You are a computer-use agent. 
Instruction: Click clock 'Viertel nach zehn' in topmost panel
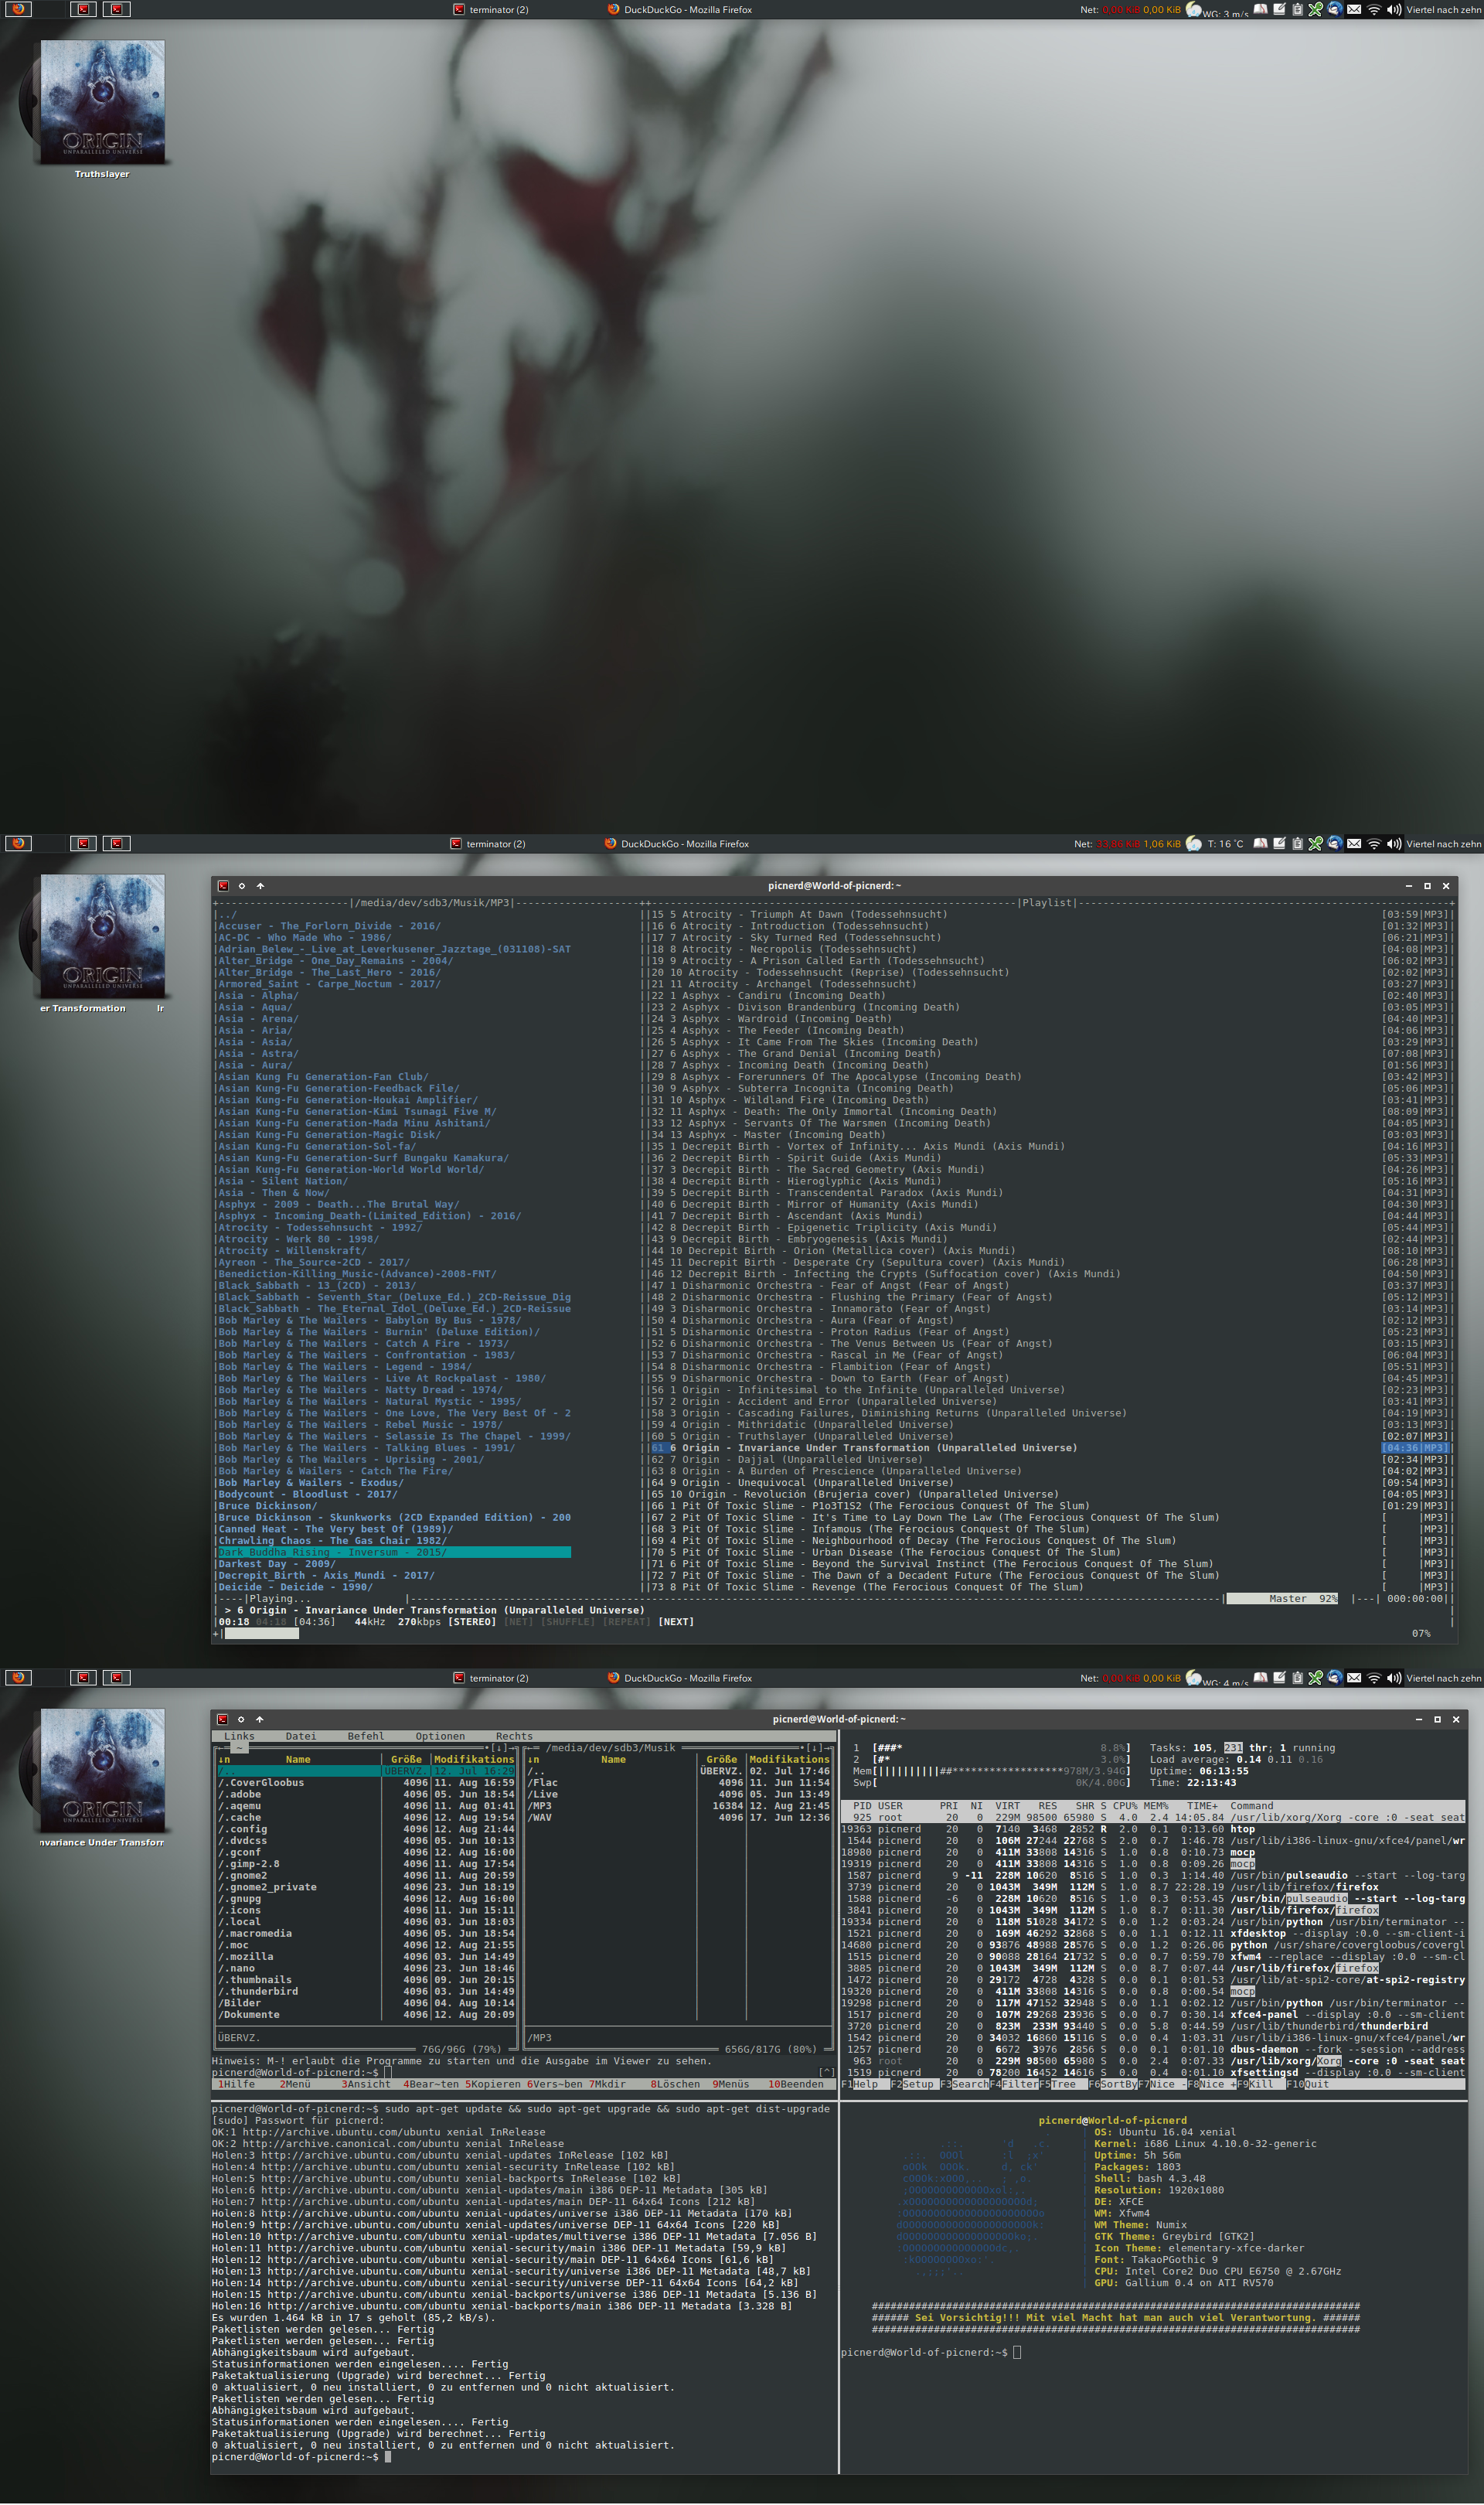click(1444, 10)
